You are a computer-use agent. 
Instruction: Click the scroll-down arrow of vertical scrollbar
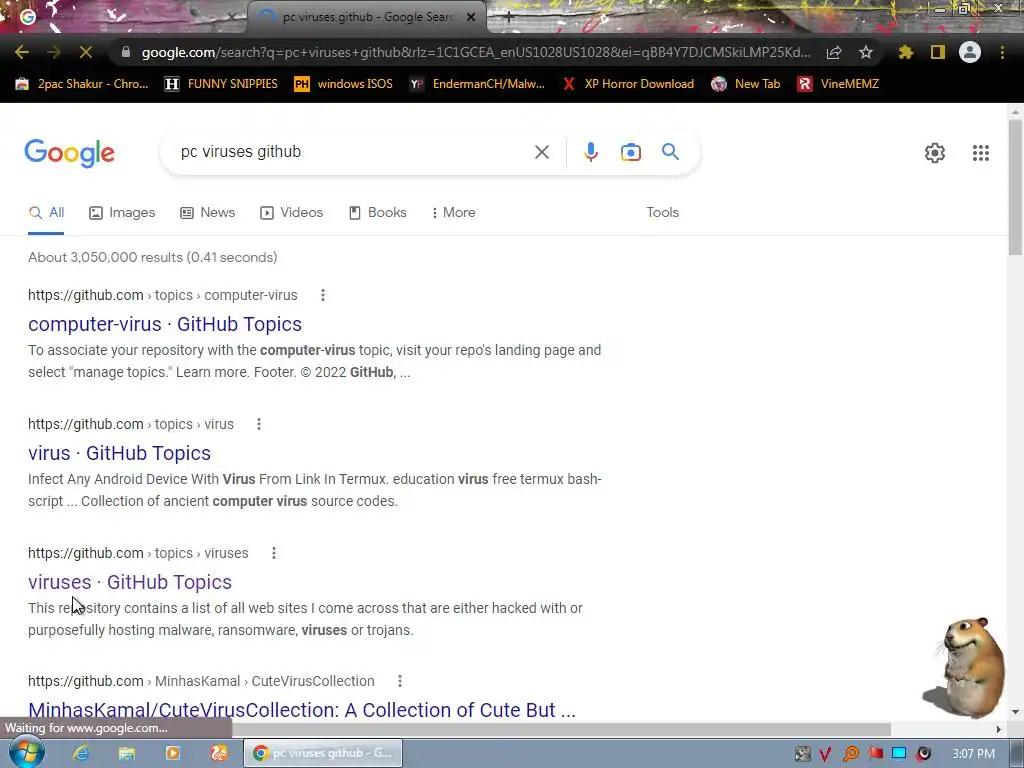pos(1015,711)
